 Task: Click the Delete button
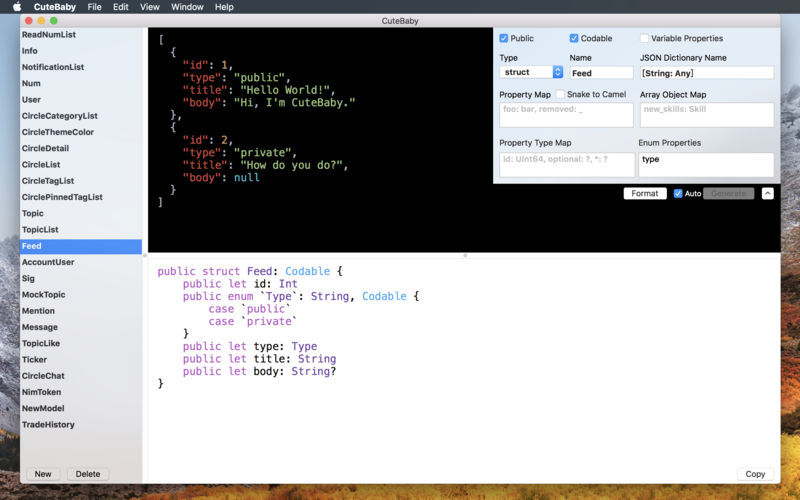coord(88,474)
